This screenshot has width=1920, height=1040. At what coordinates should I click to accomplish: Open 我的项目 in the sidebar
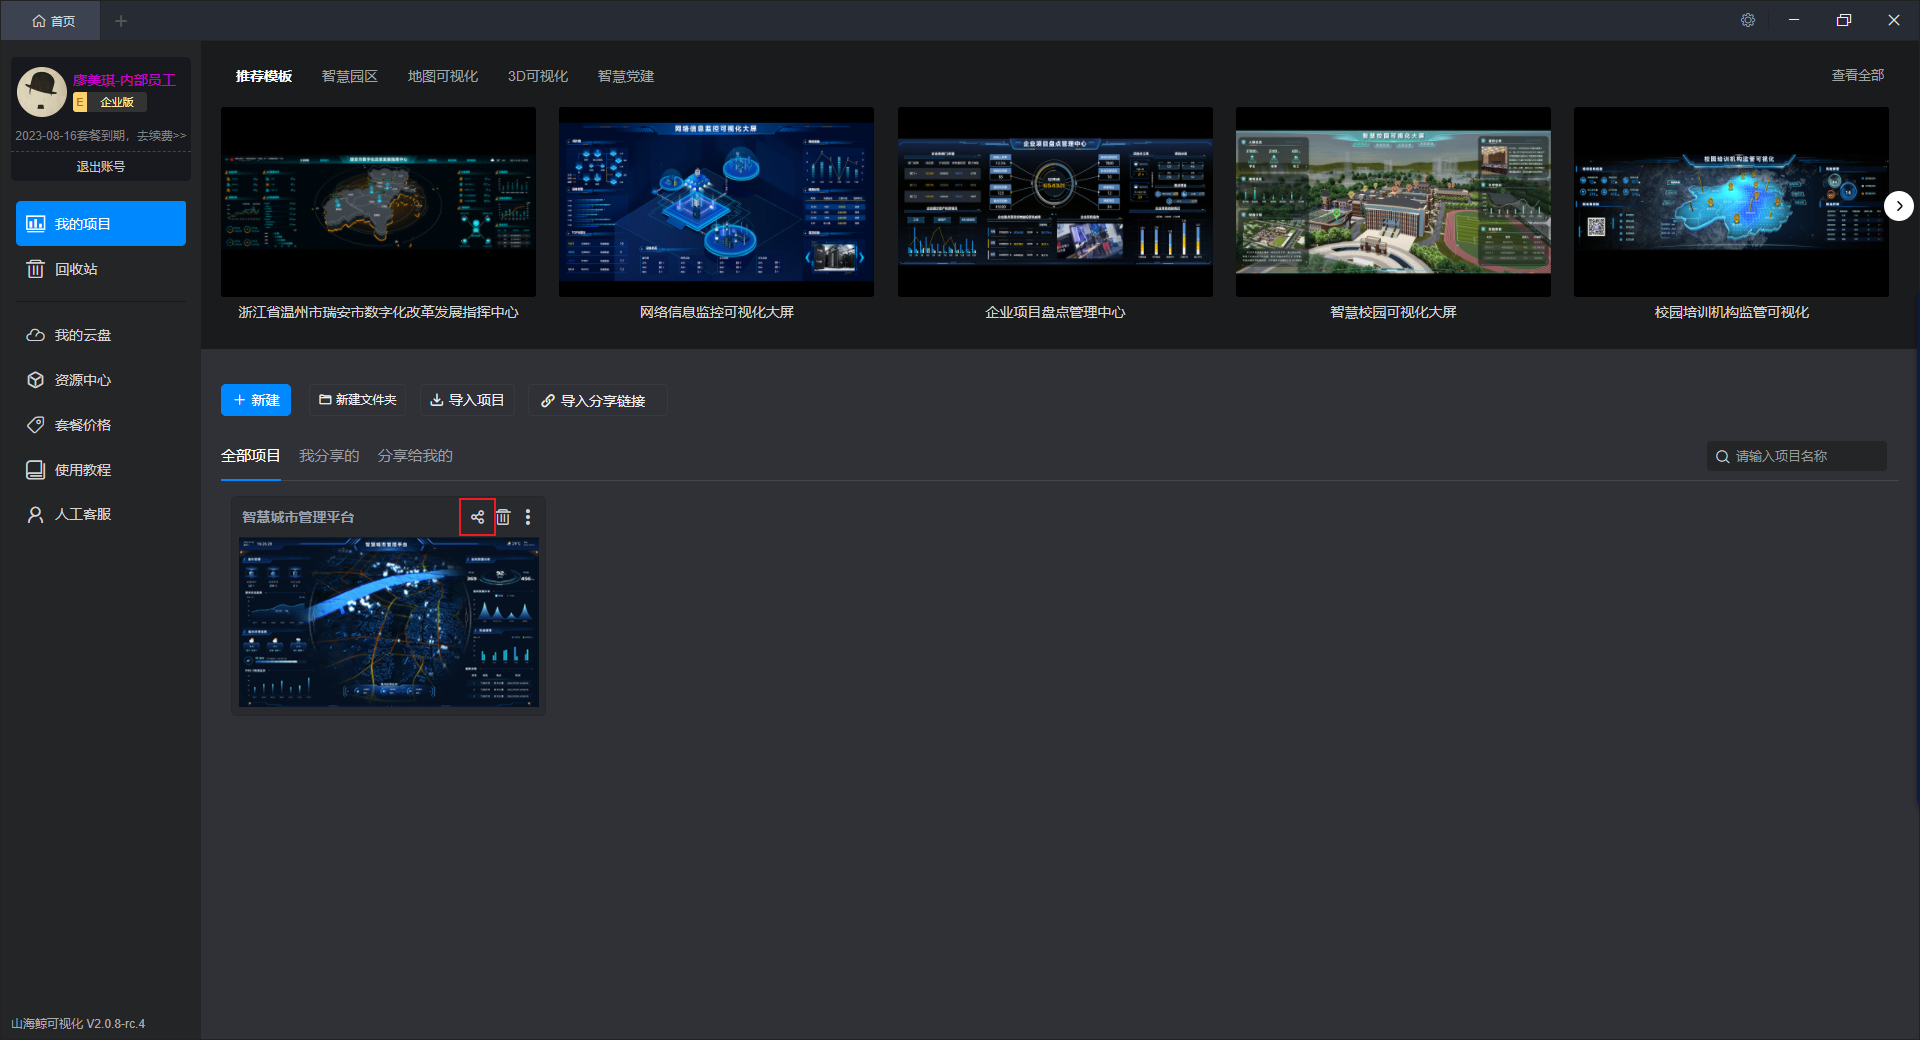click(101, 223)
